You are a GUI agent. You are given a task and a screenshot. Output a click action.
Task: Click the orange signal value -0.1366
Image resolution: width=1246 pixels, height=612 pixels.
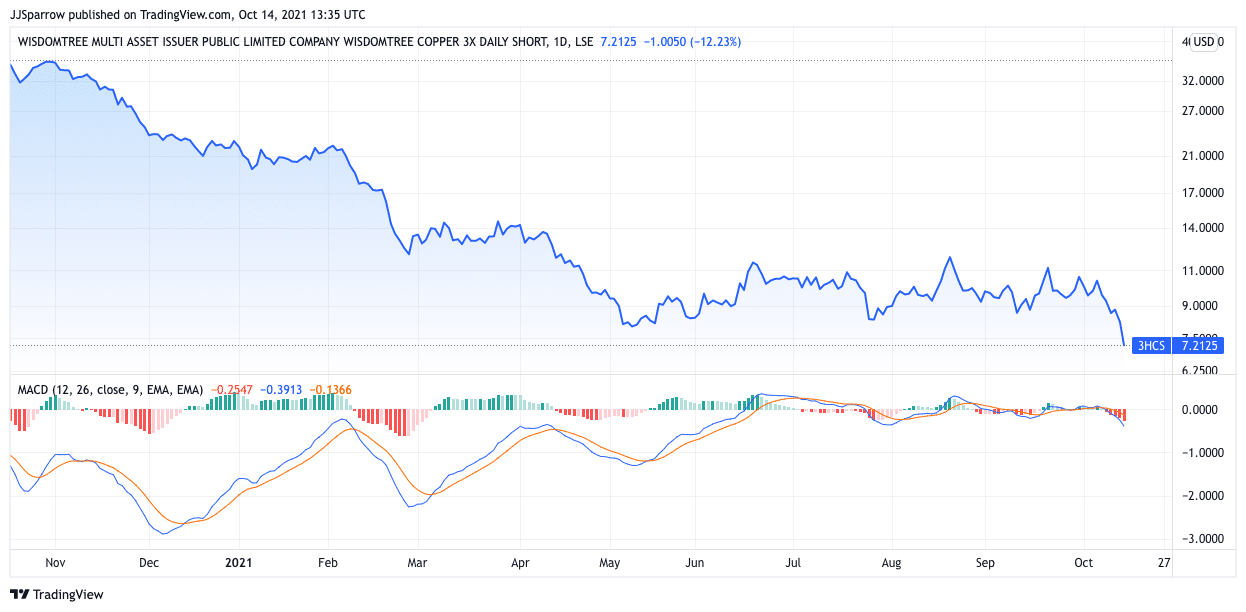[331, 389]
